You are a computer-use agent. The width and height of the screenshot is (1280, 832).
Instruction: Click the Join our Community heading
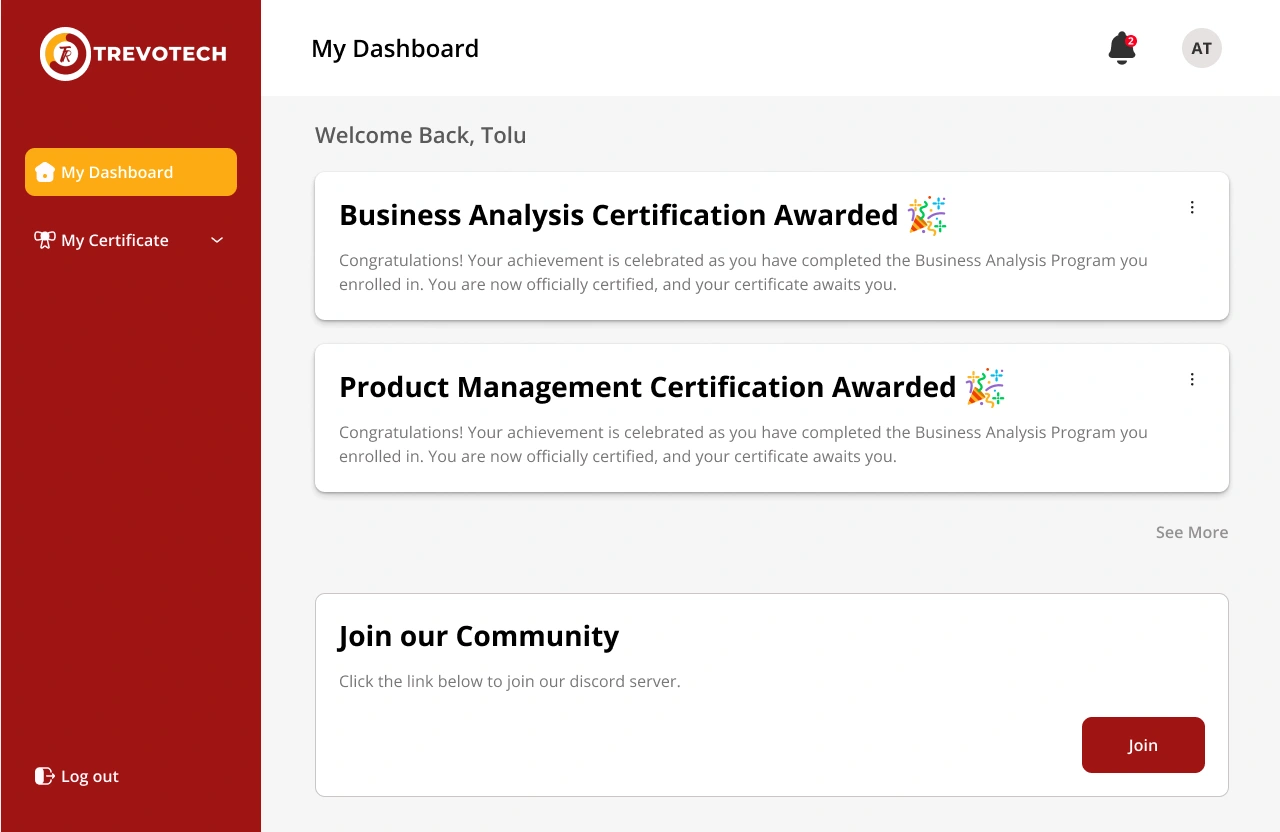pyautogui.click(x=479, y=636)
